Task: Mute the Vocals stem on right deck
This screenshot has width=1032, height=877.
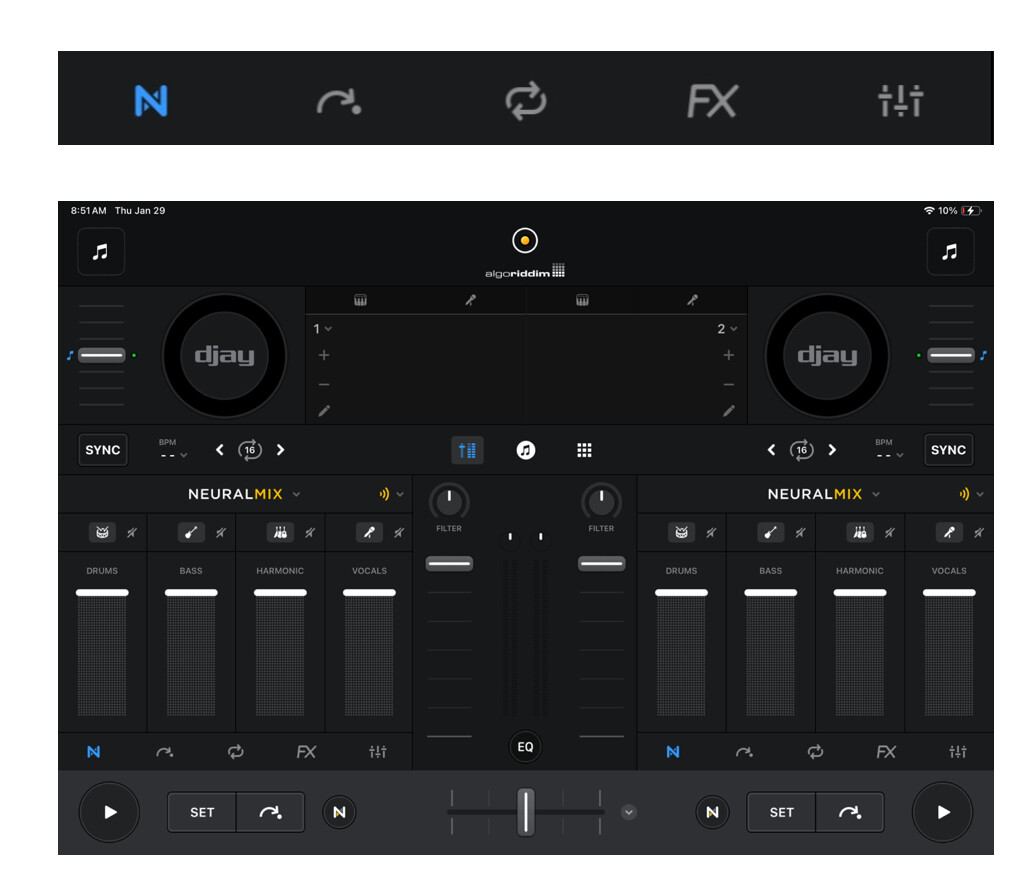Action: (979, 533)
